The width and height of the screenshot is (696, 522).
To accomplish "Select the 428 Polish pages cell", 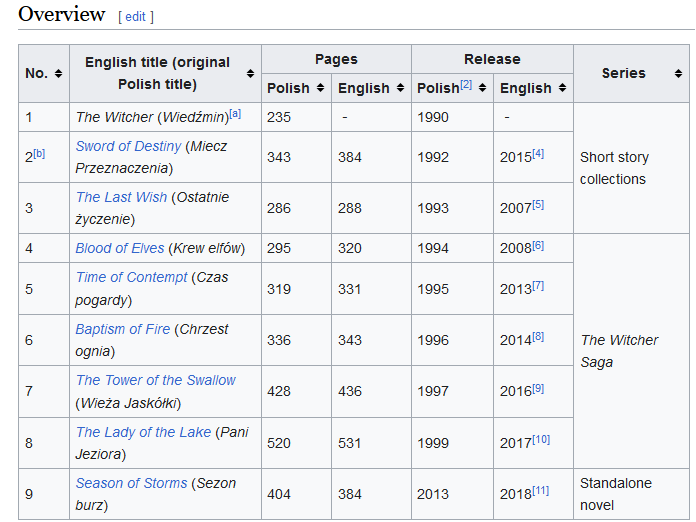I will pos(297,392).
